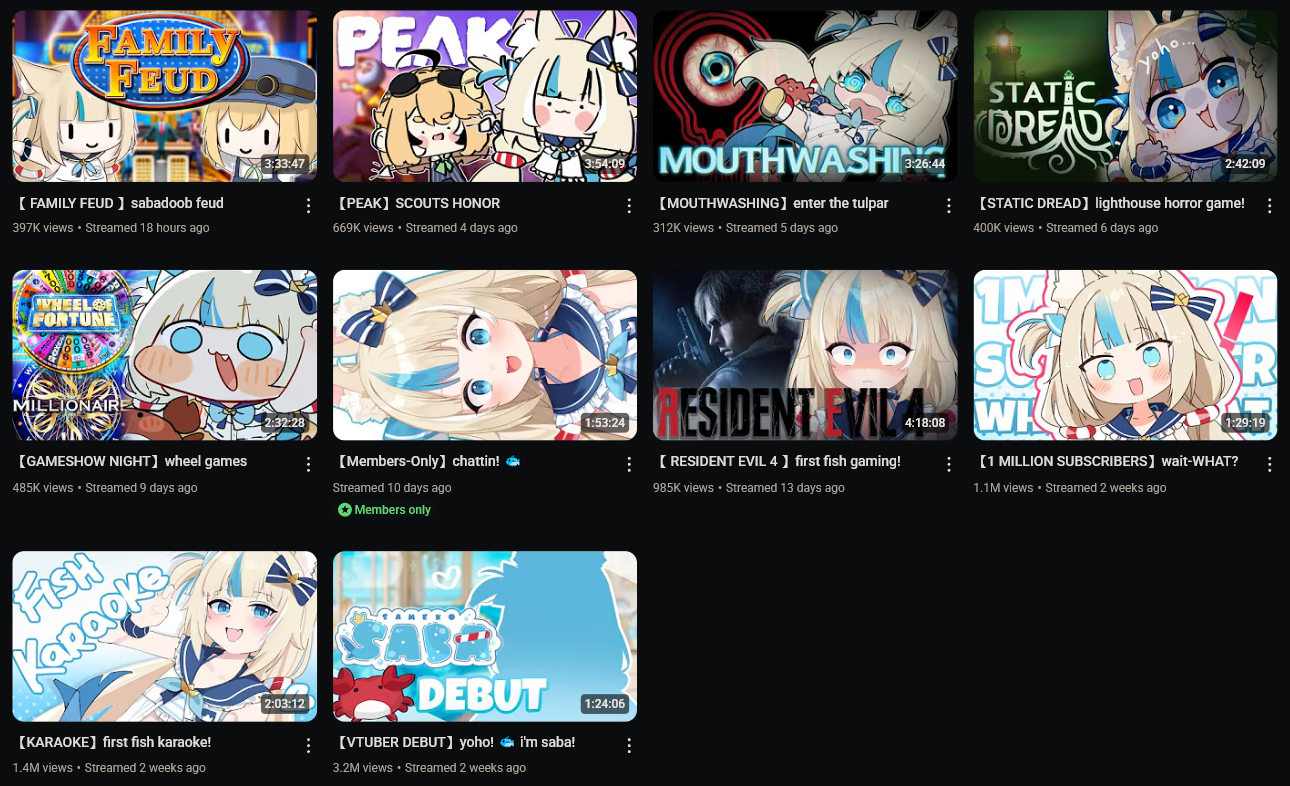Click the "wait-WHAT?" 1 million subscribers title
This screenshot has height=786, width=1290.
[1106, 461]
